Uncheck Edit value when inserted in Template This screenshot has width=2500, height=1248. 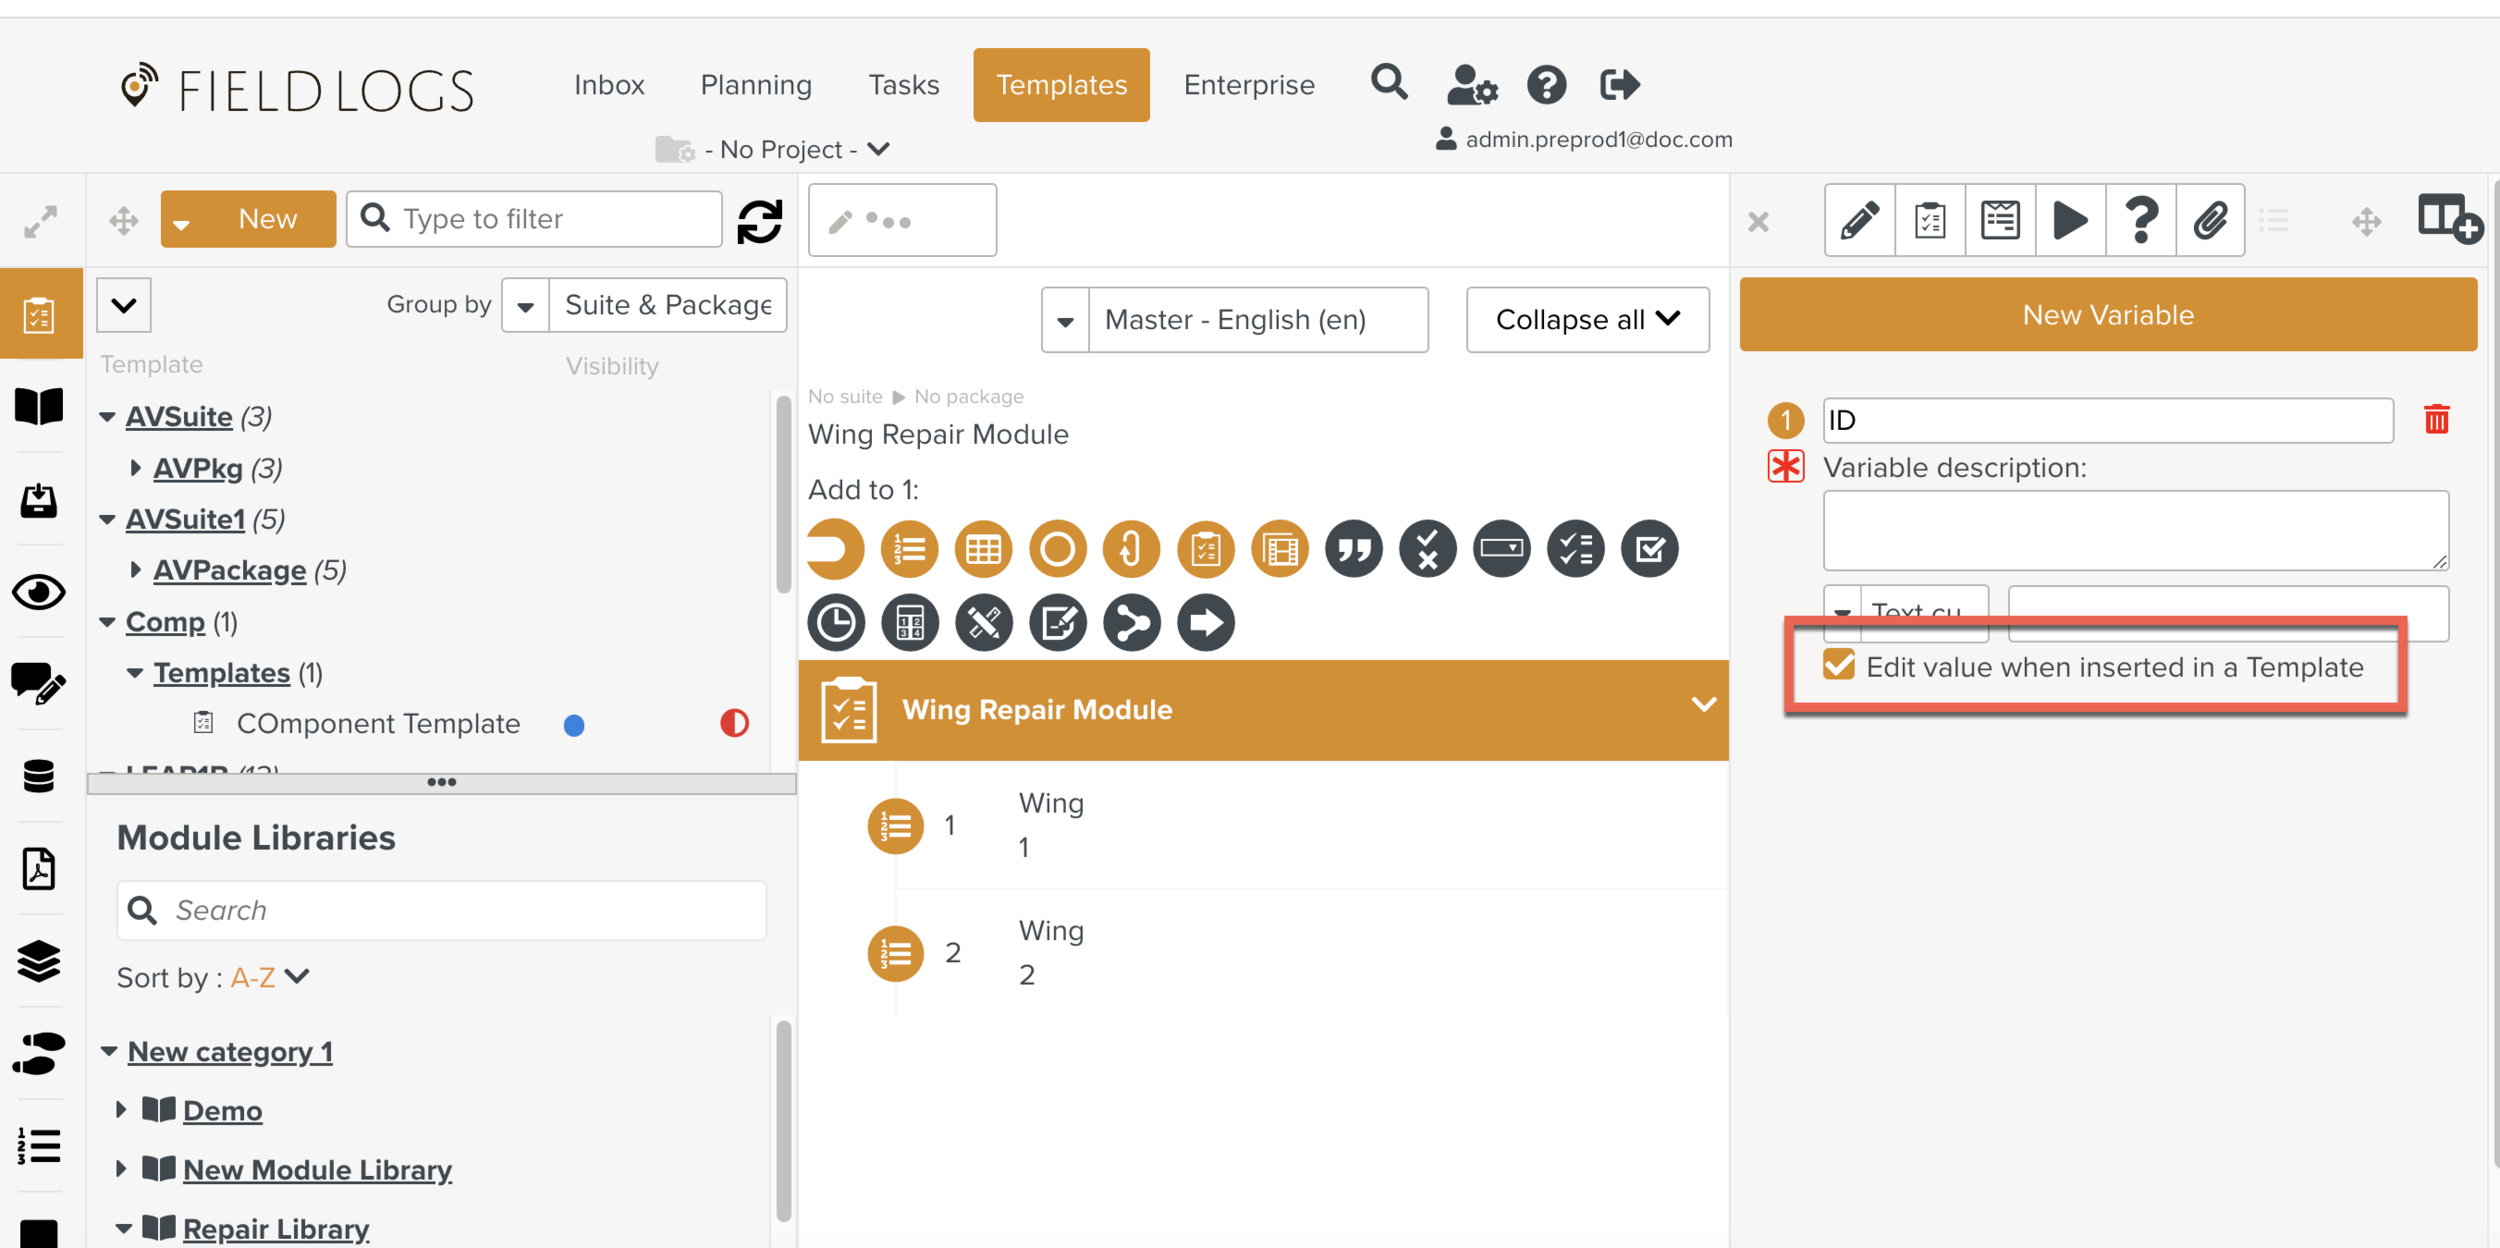(1838, 665)
